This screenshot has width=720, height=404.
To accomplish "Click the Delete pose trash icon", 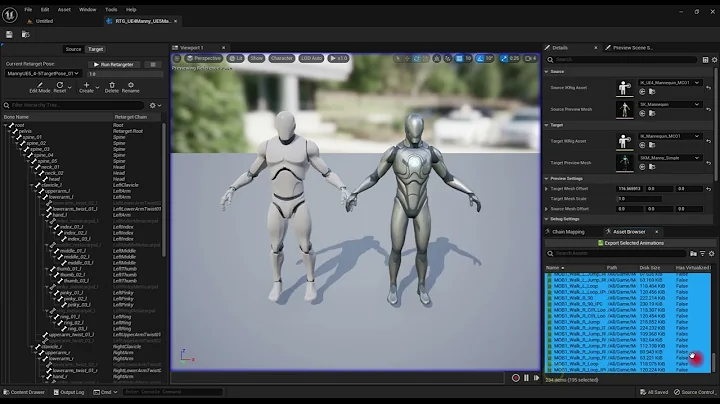I will click(x=112, y=85).
